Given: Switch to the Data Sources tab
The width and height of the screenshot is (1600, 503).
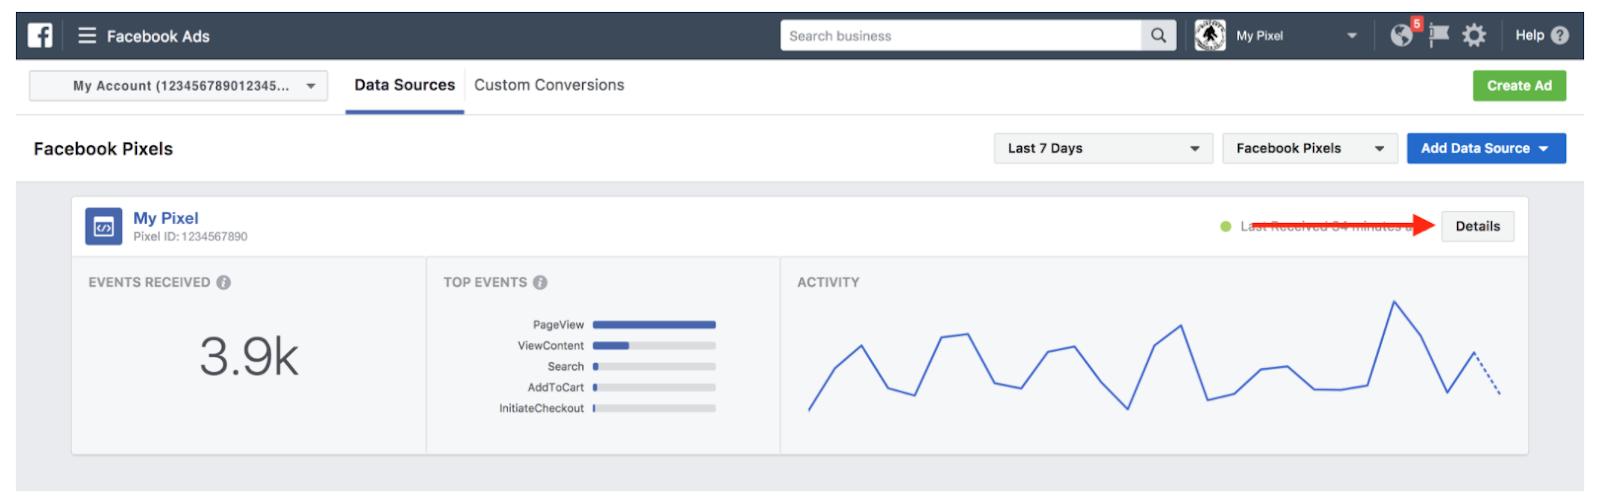Looking at the screenshot, I should click(404, 86).
